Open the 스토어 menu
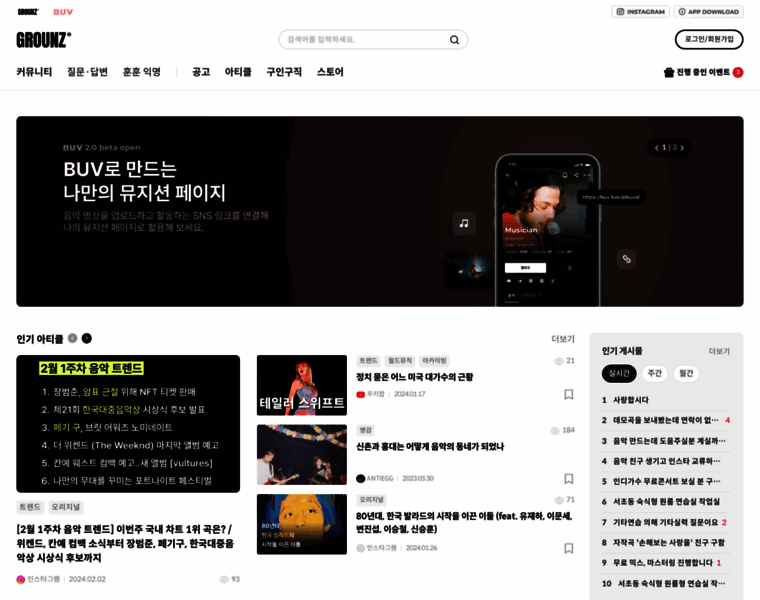Viewport: 760px width, 600px height. [x=330, y=72]
